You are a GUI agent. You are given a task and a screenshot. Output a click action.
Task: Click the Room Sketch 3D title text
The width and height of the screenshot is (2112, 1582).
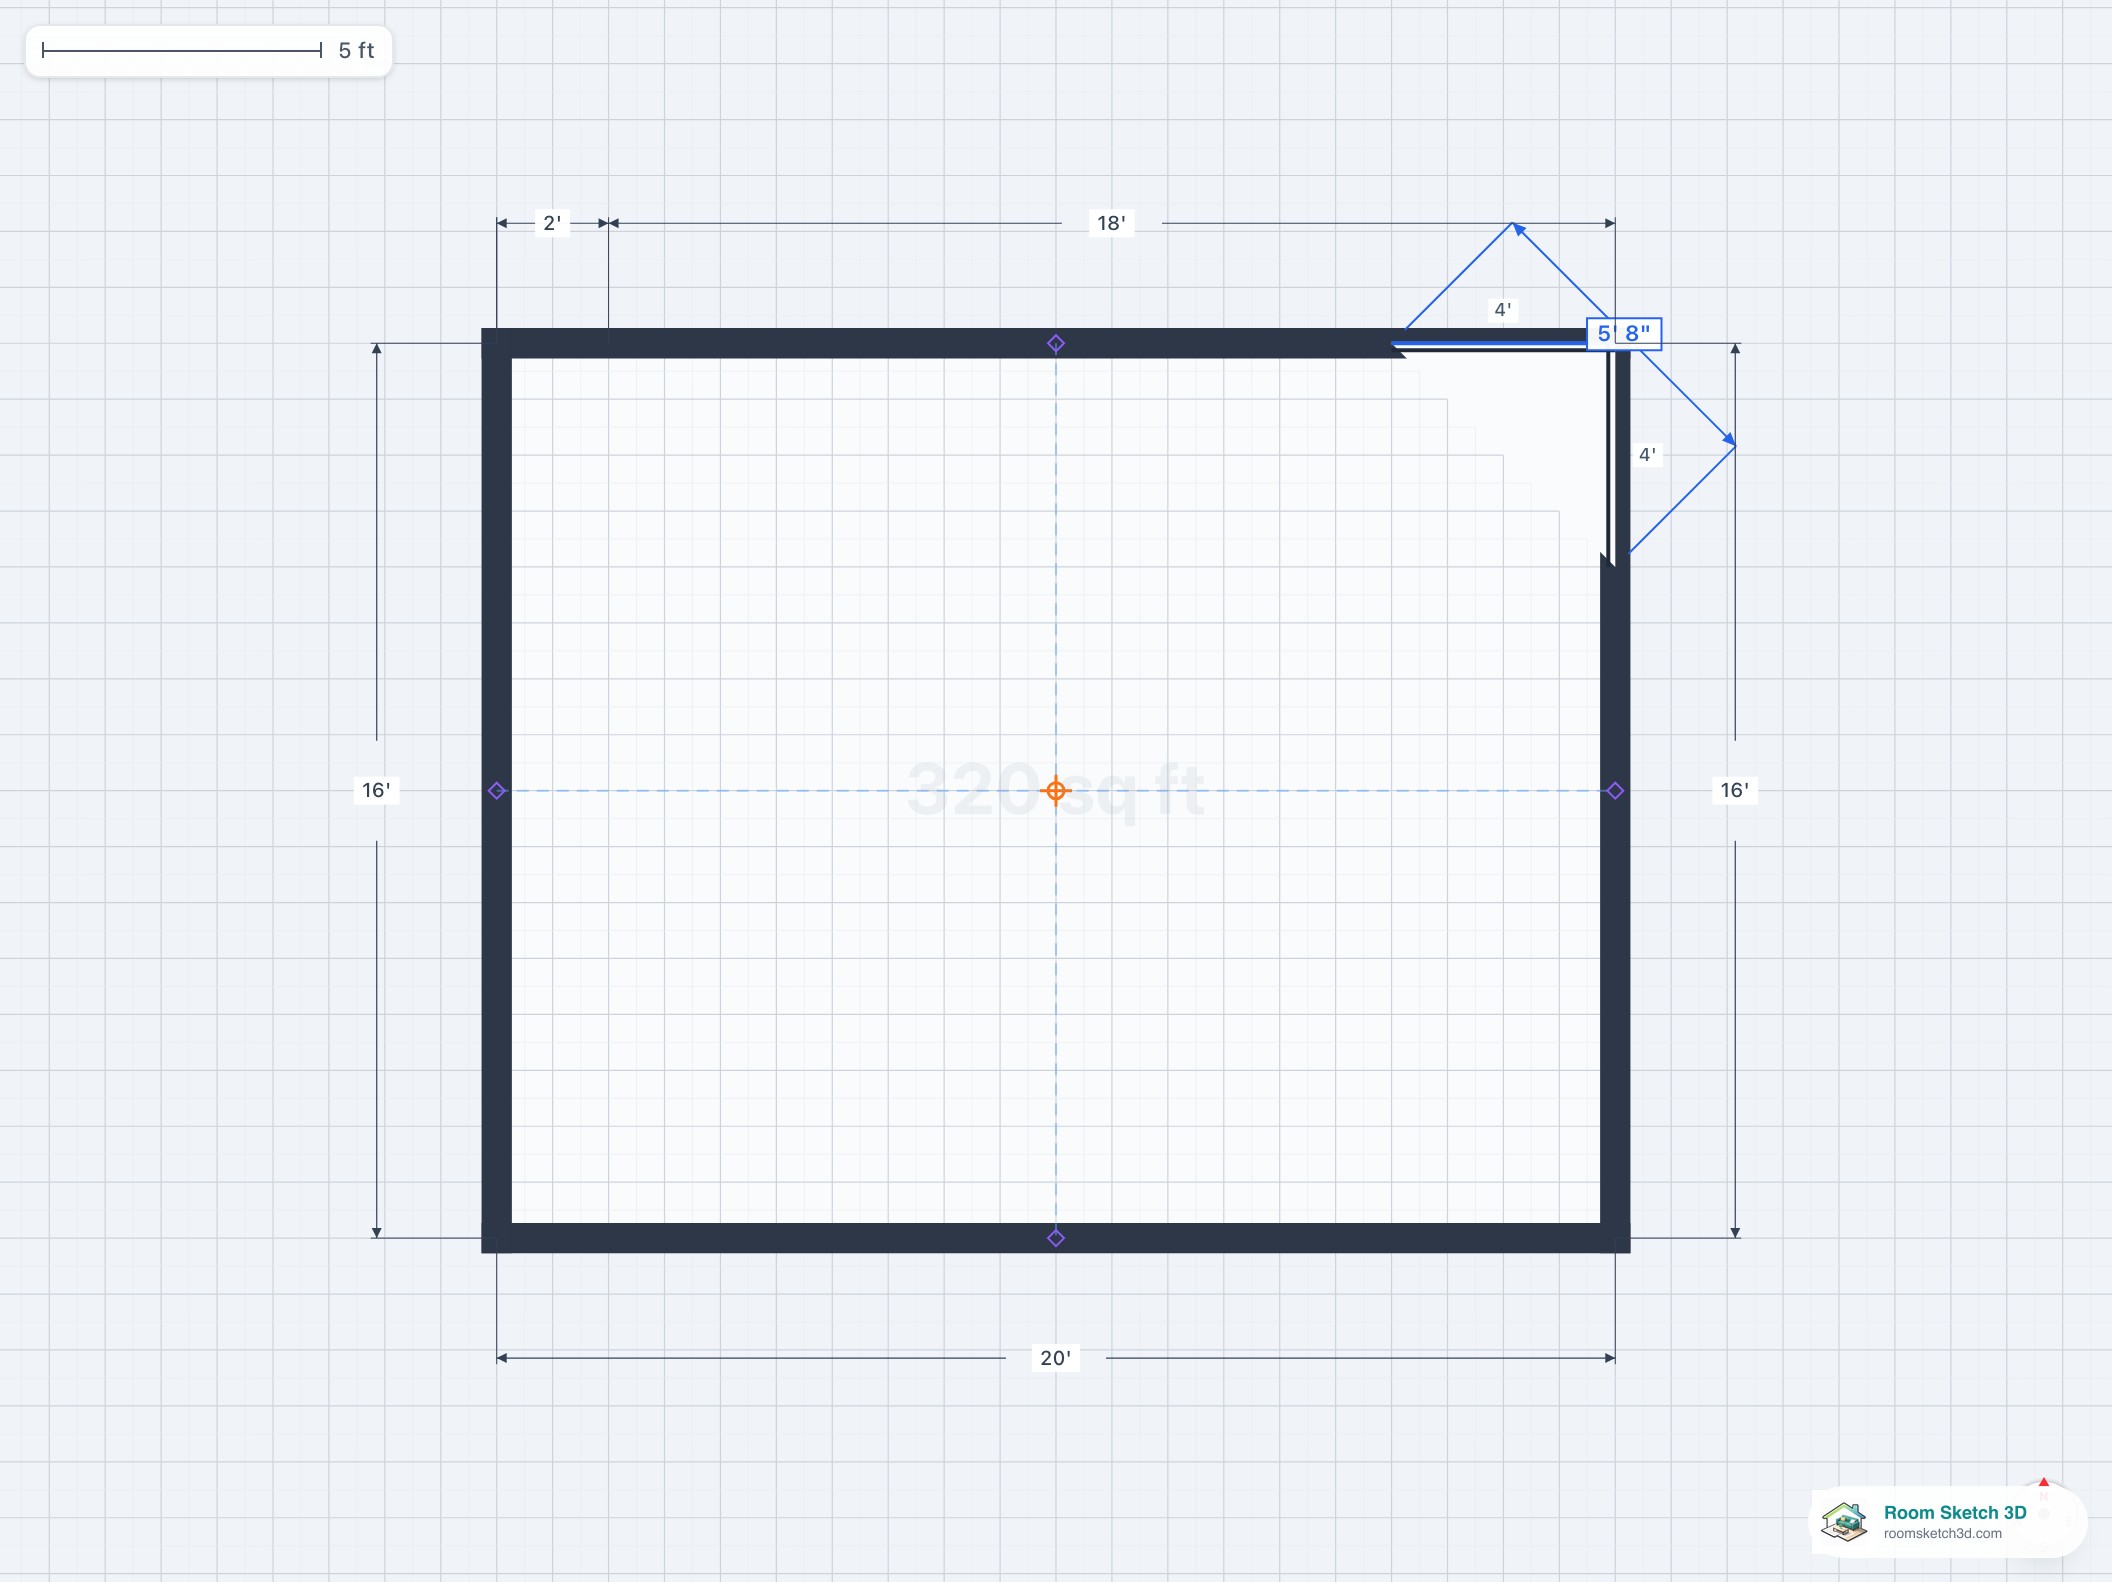coord(1955,1512)
